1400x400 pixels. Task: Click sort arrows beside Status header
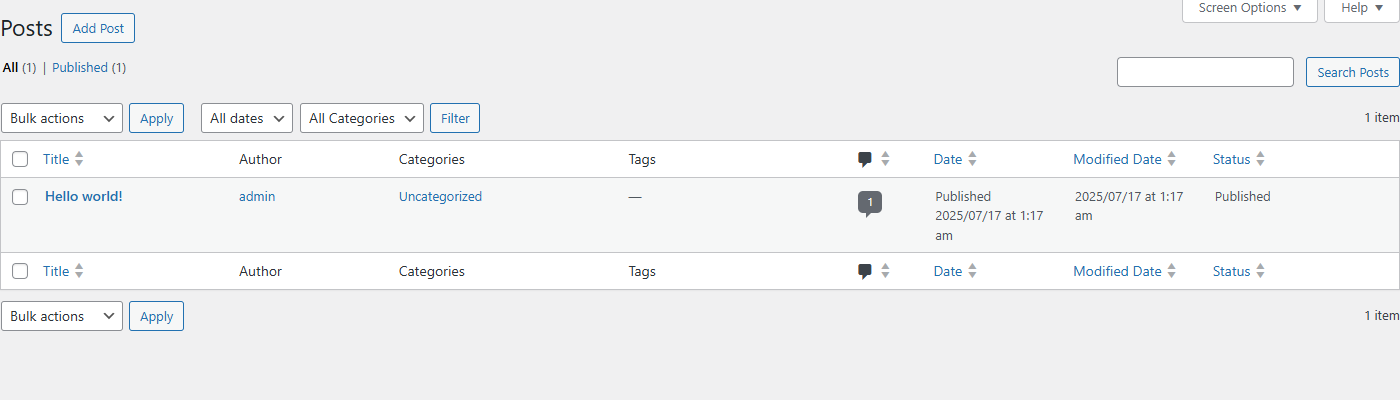[x=1260, y=159]
